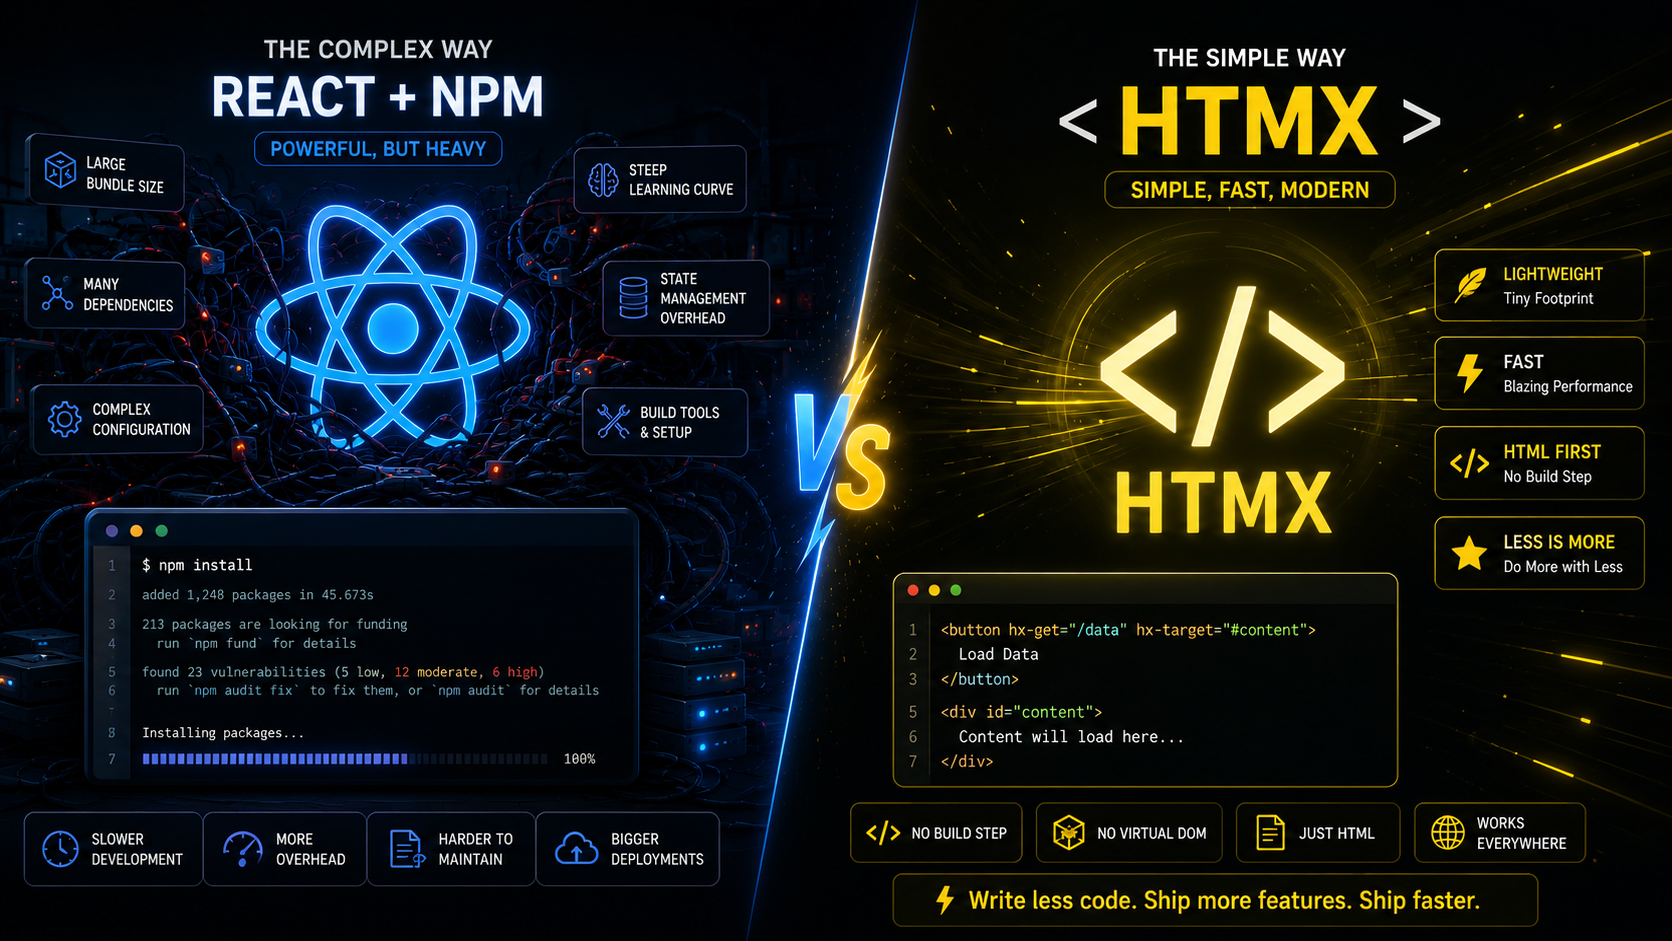Screen dimensions: 1672x941
Task: Click the Harder to Maintain document icon
Action: click(x=406, y=849)
